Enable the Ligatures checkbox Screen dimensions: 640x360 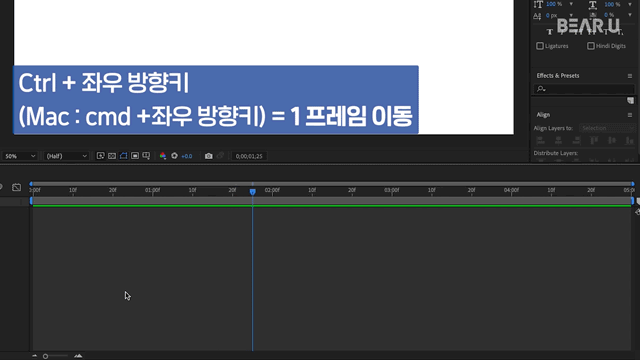[540, 46]
